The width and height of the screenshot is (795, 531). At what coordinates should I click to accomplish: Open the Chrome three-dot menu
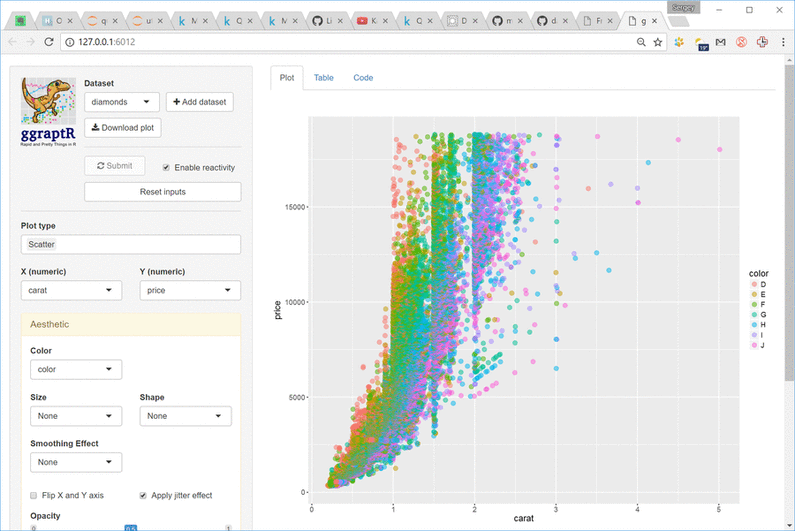[x=781, y=42]
